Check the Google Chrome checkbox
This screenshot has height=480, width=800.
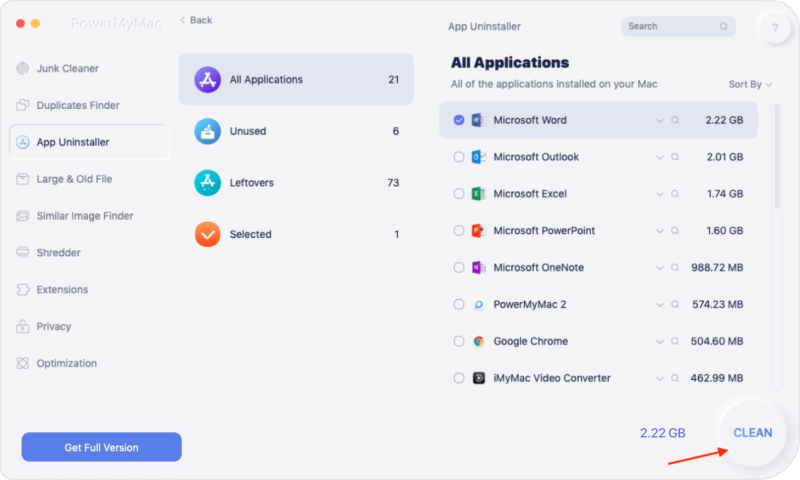[459, 341]
